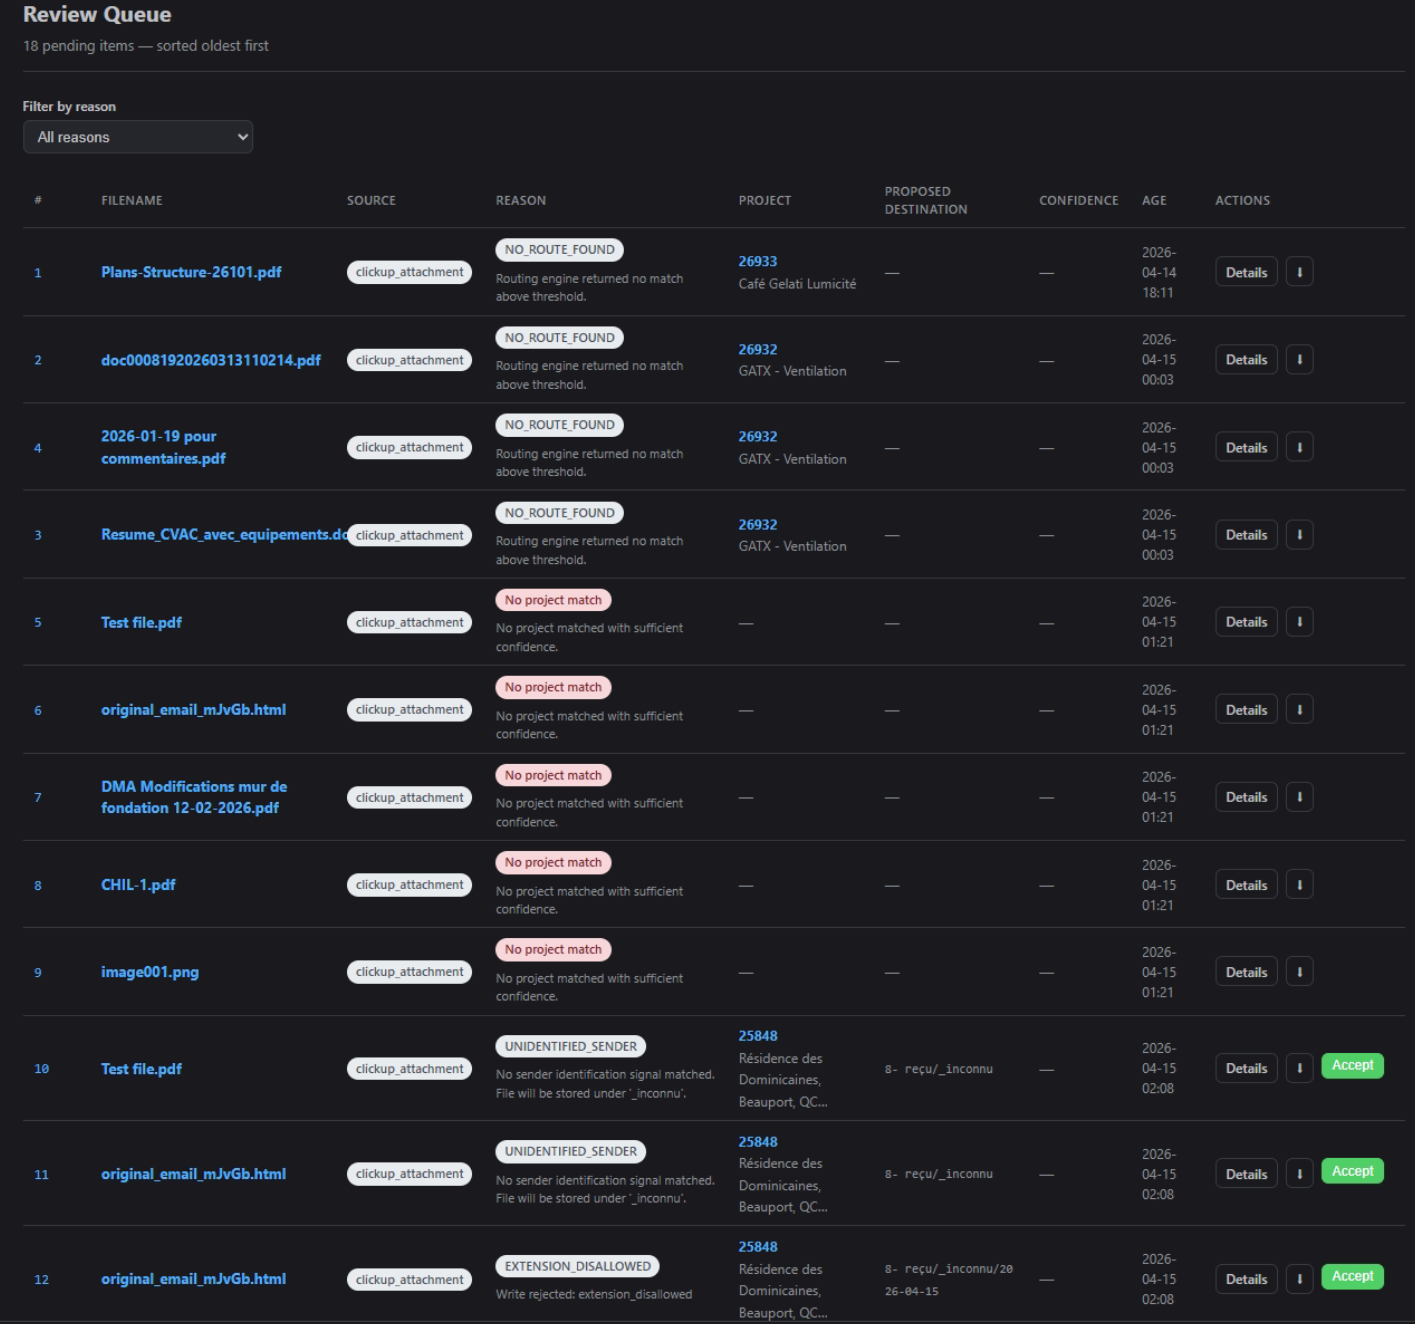Download doc00081920260313110214.pdf using its arrow icon
Viewport: 1415px width, 1324px height.
click(1299, 360)
